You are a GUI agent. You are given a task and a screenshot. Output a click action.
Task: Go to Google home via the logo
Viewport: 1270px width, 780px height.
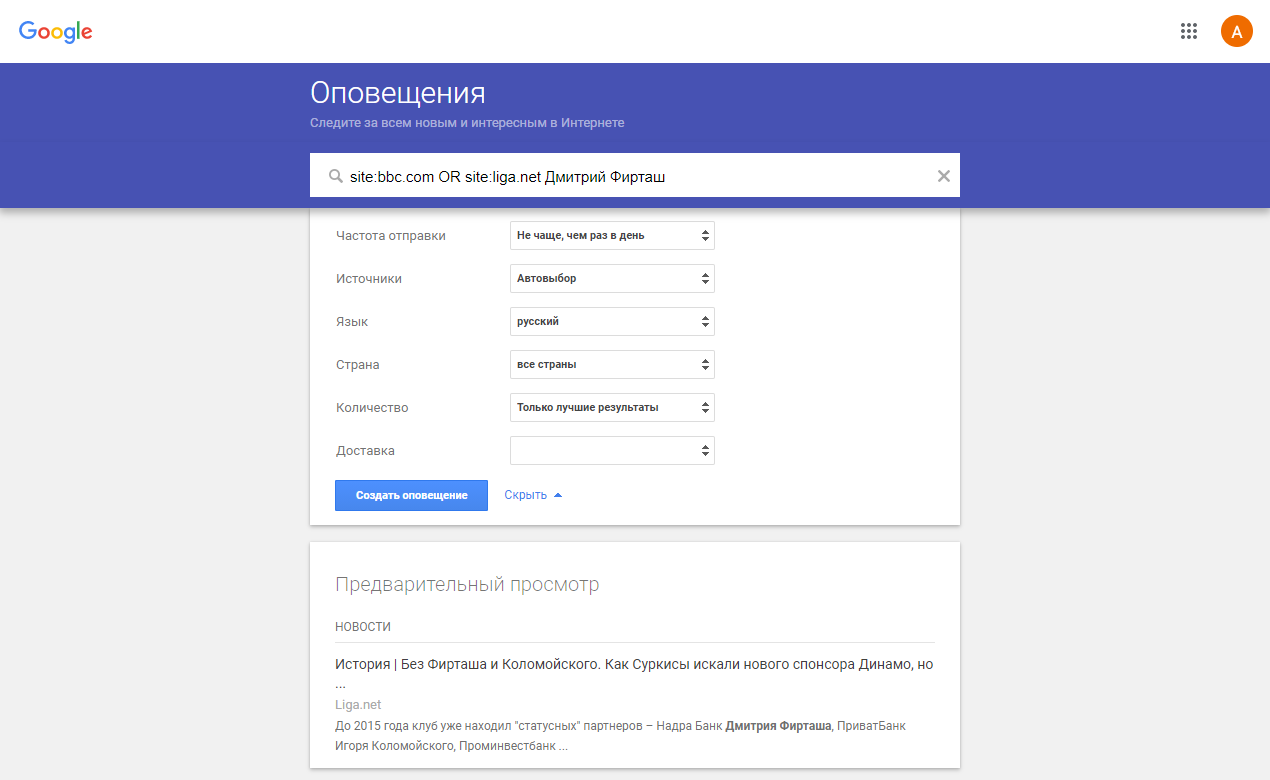pos(56,32)
